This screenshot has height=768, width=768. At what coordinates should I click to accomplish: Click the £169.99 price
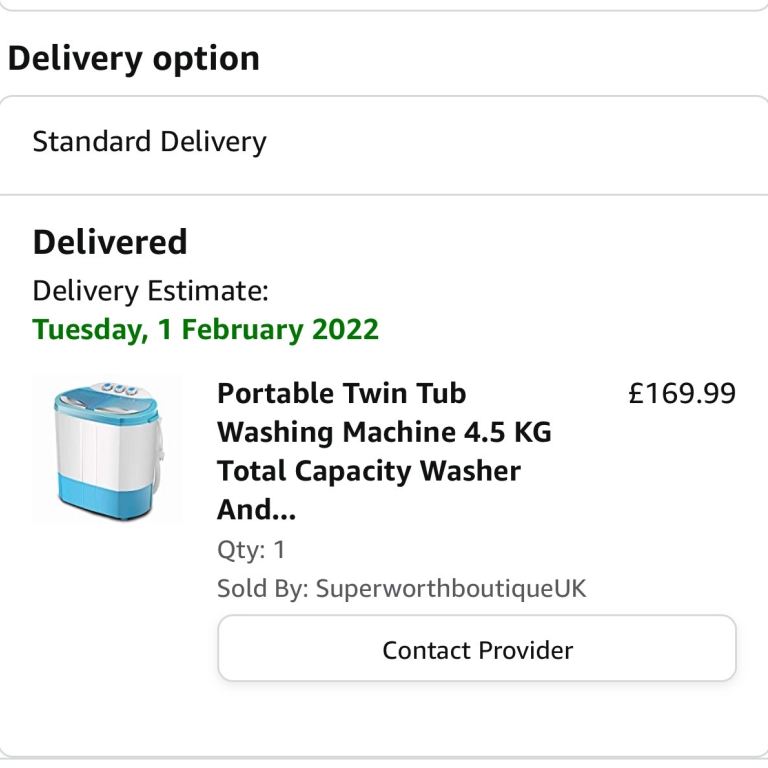[x=682, y=393]
